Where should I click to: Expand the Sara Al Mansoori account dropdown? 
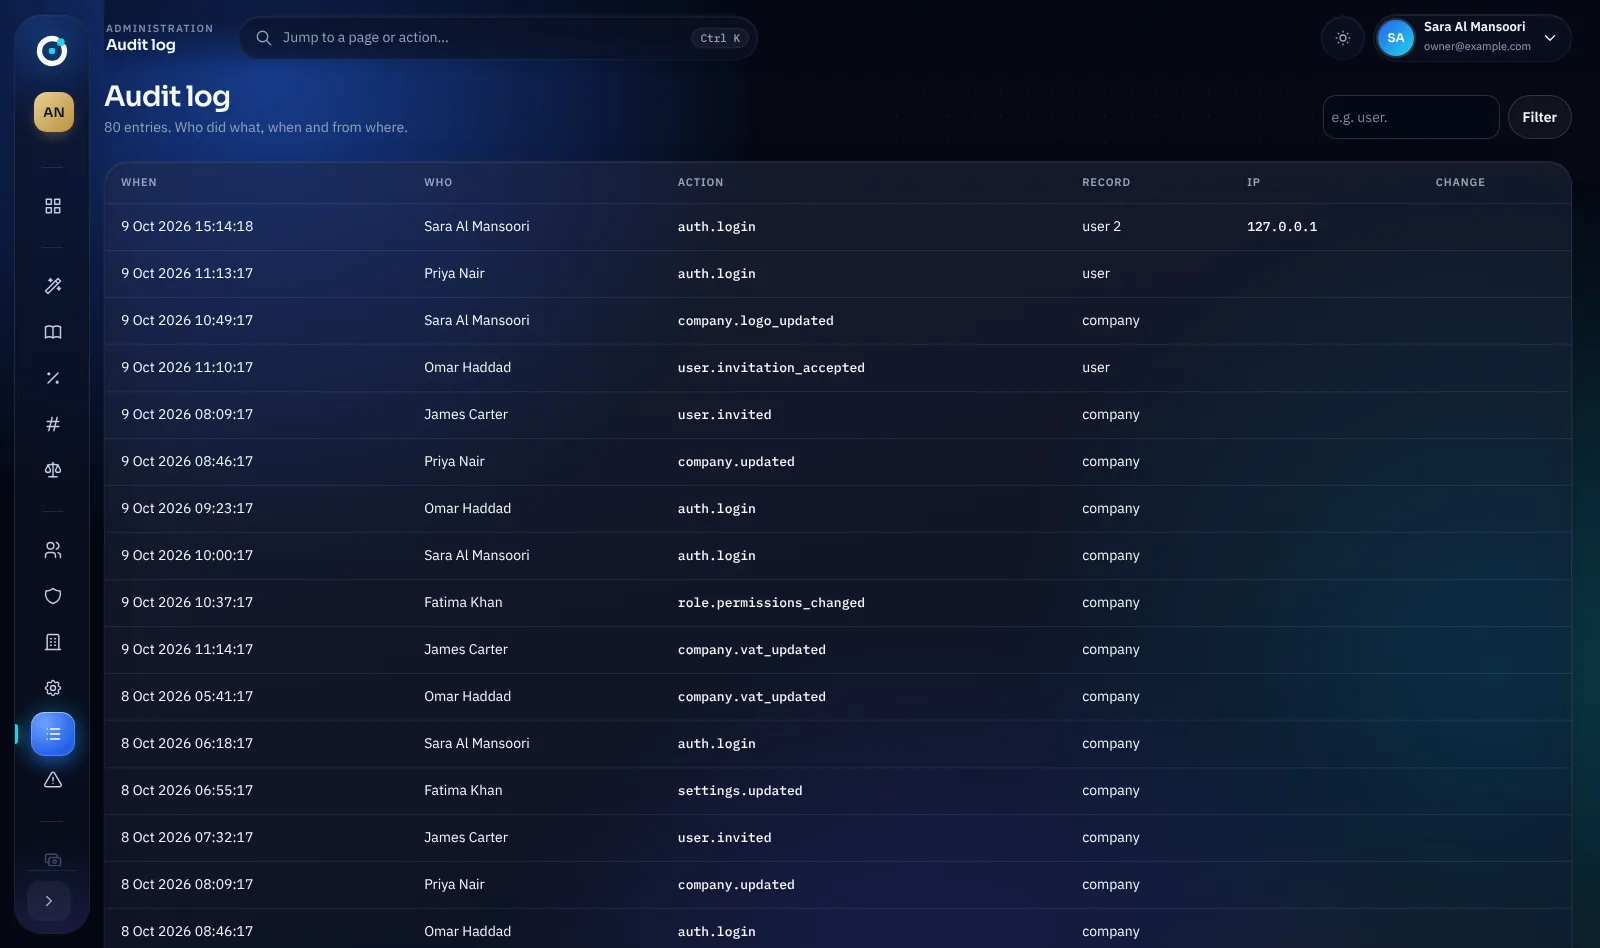pos(1472,38)
